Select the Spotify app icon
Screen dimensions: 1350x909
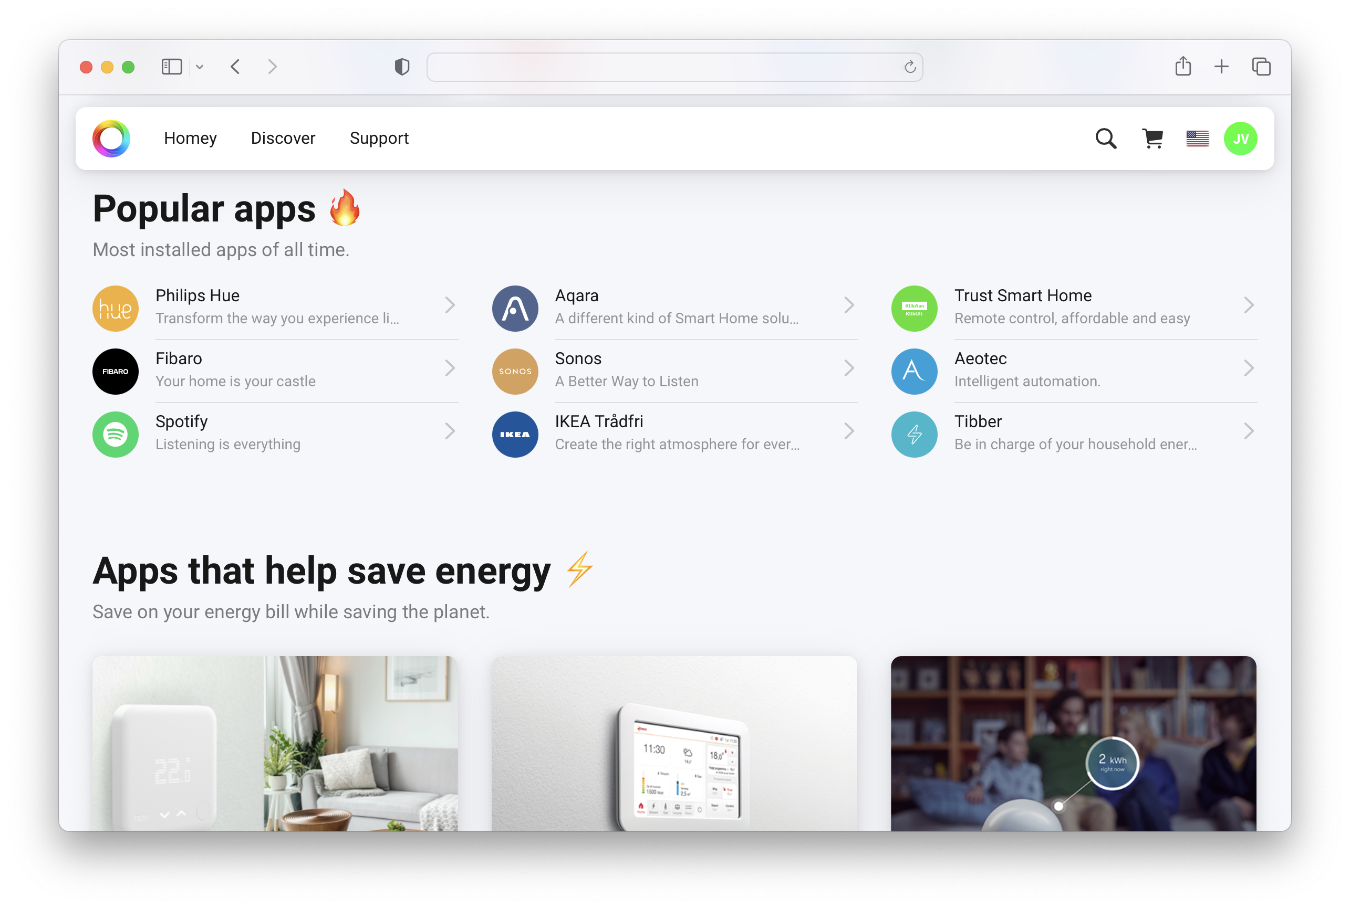tap(116, 434)
